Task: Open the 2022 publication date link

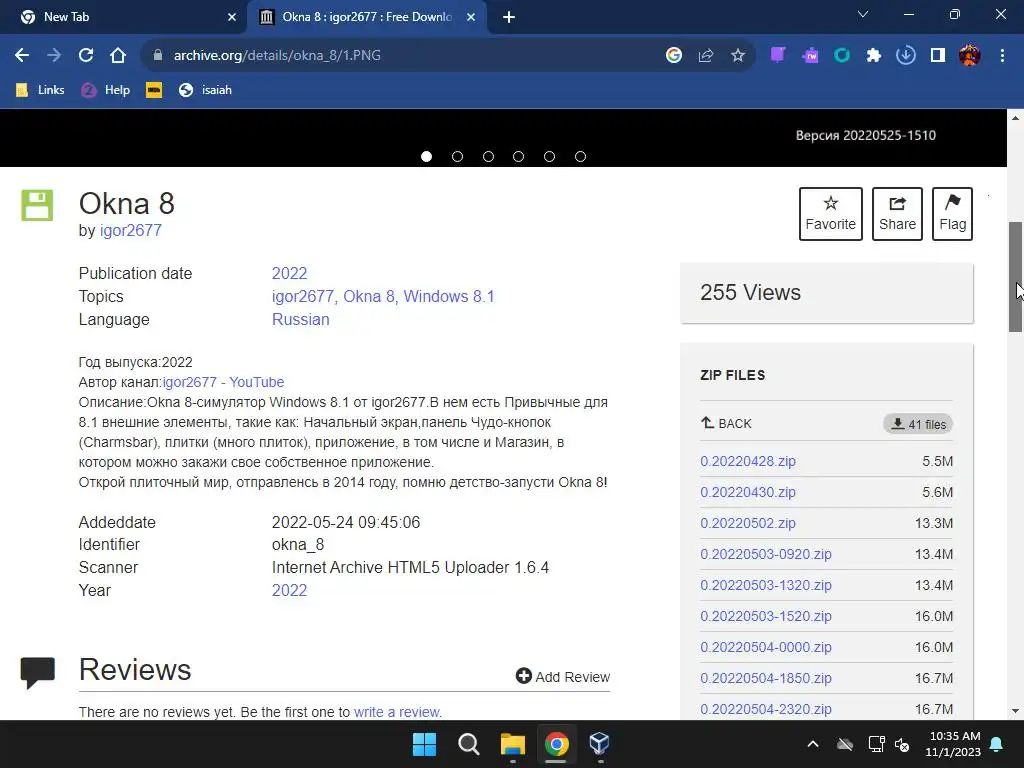Action: 289,273
